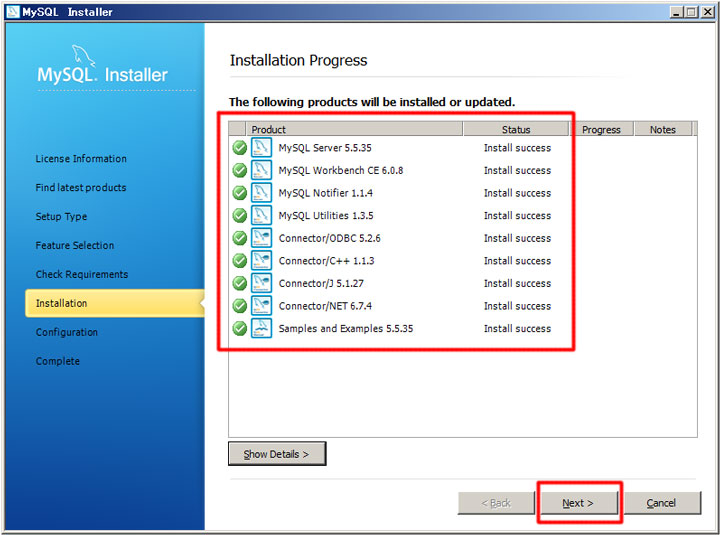Close the MySQL Installer window
720x535 pixels.
click(708, 12)
